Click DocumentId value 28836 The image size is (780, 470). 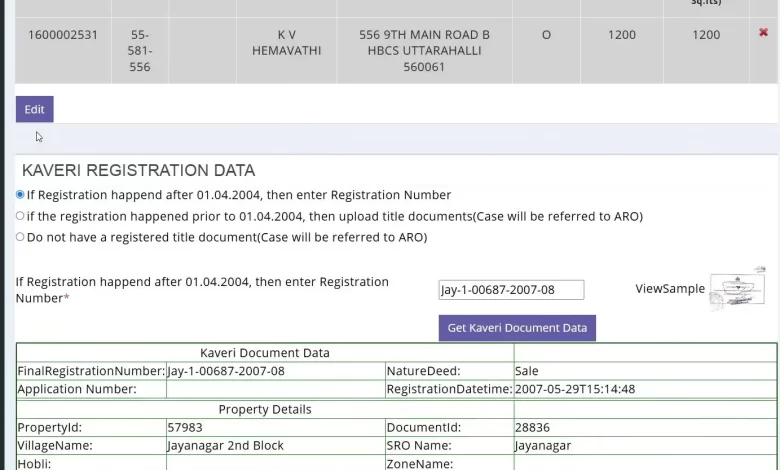point(532,427)
